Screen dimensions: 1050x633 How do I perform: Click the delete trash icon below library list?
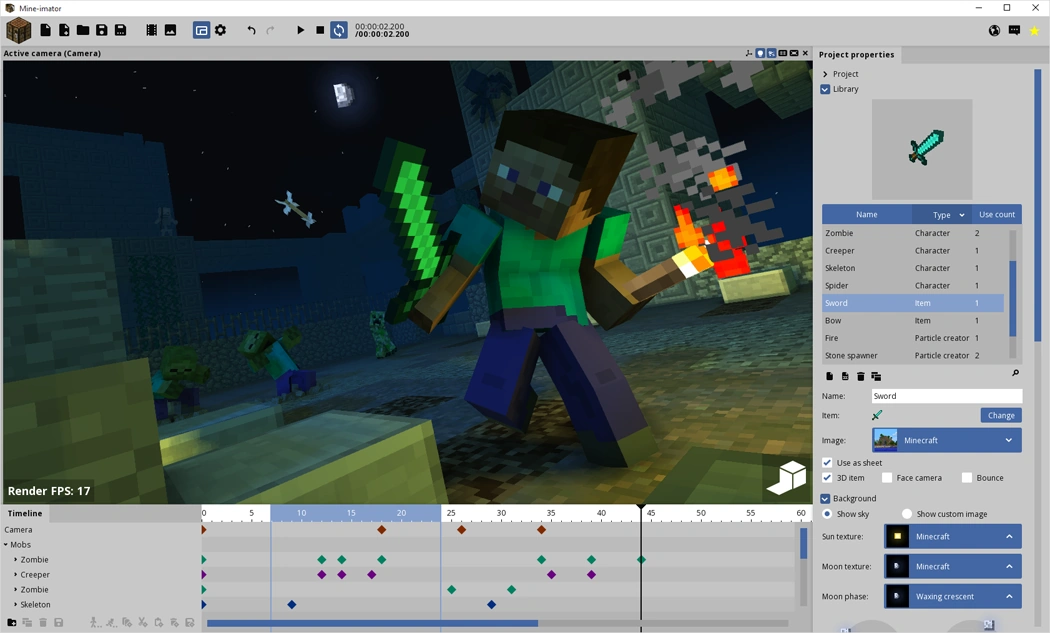click(860, 376)
